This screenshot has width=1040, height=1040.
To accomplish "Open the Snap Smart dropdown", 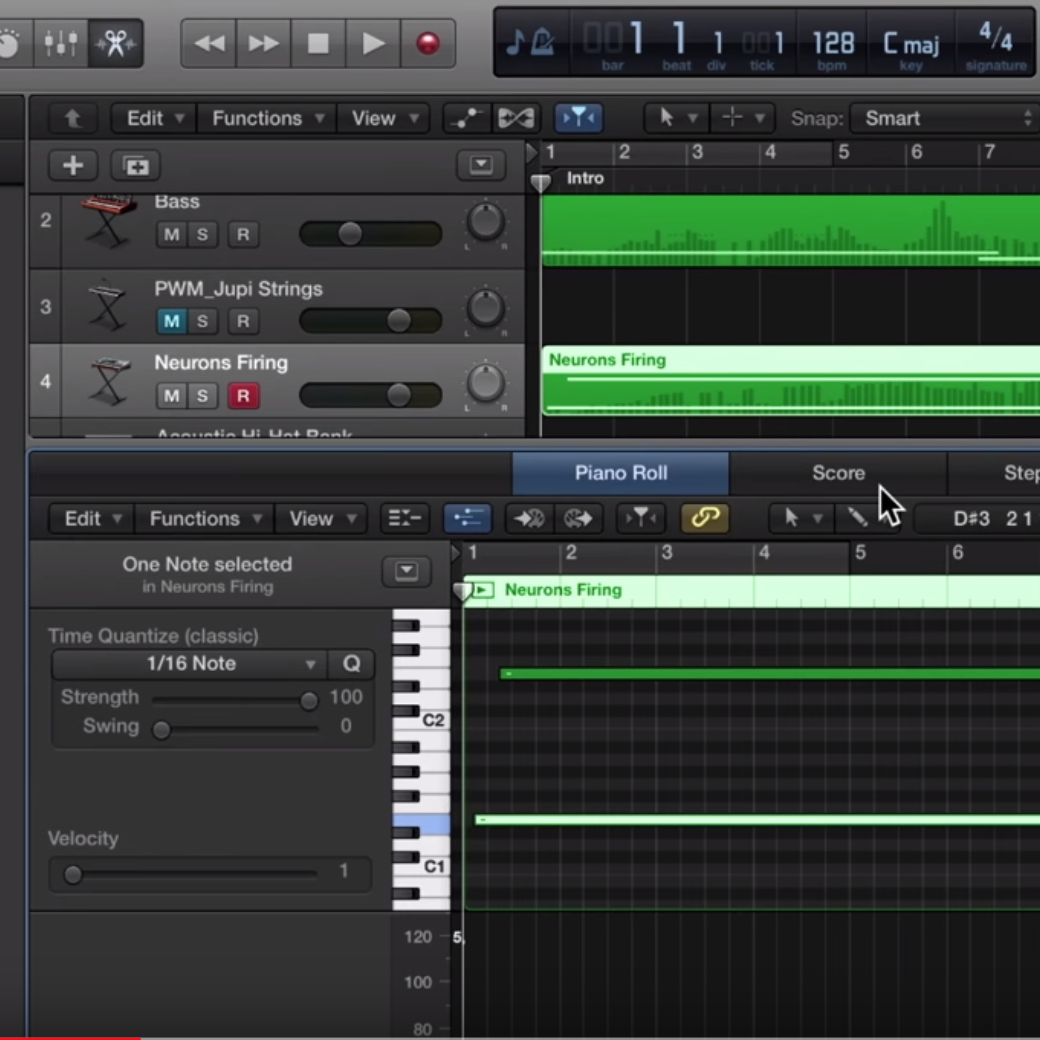I will pos(945,118).
